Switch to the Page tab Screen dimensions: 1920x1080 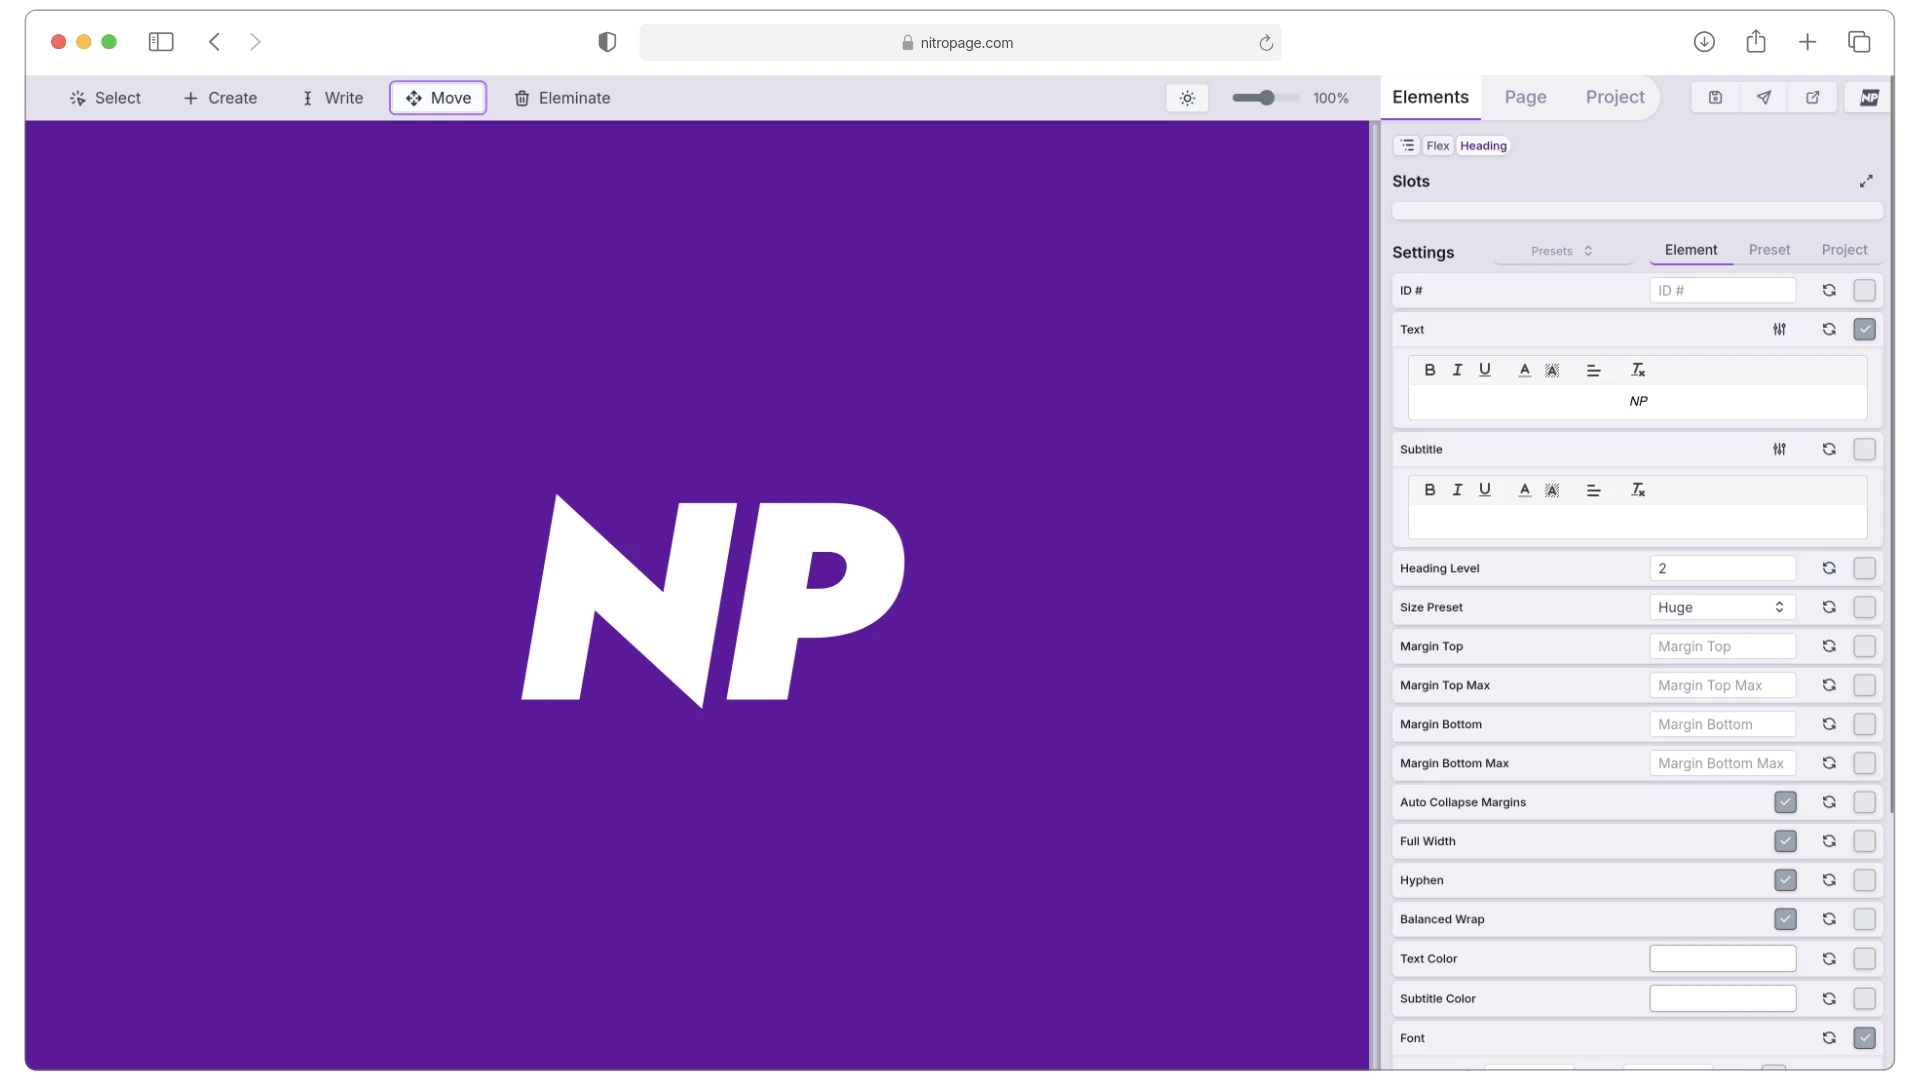point(1524,96)
